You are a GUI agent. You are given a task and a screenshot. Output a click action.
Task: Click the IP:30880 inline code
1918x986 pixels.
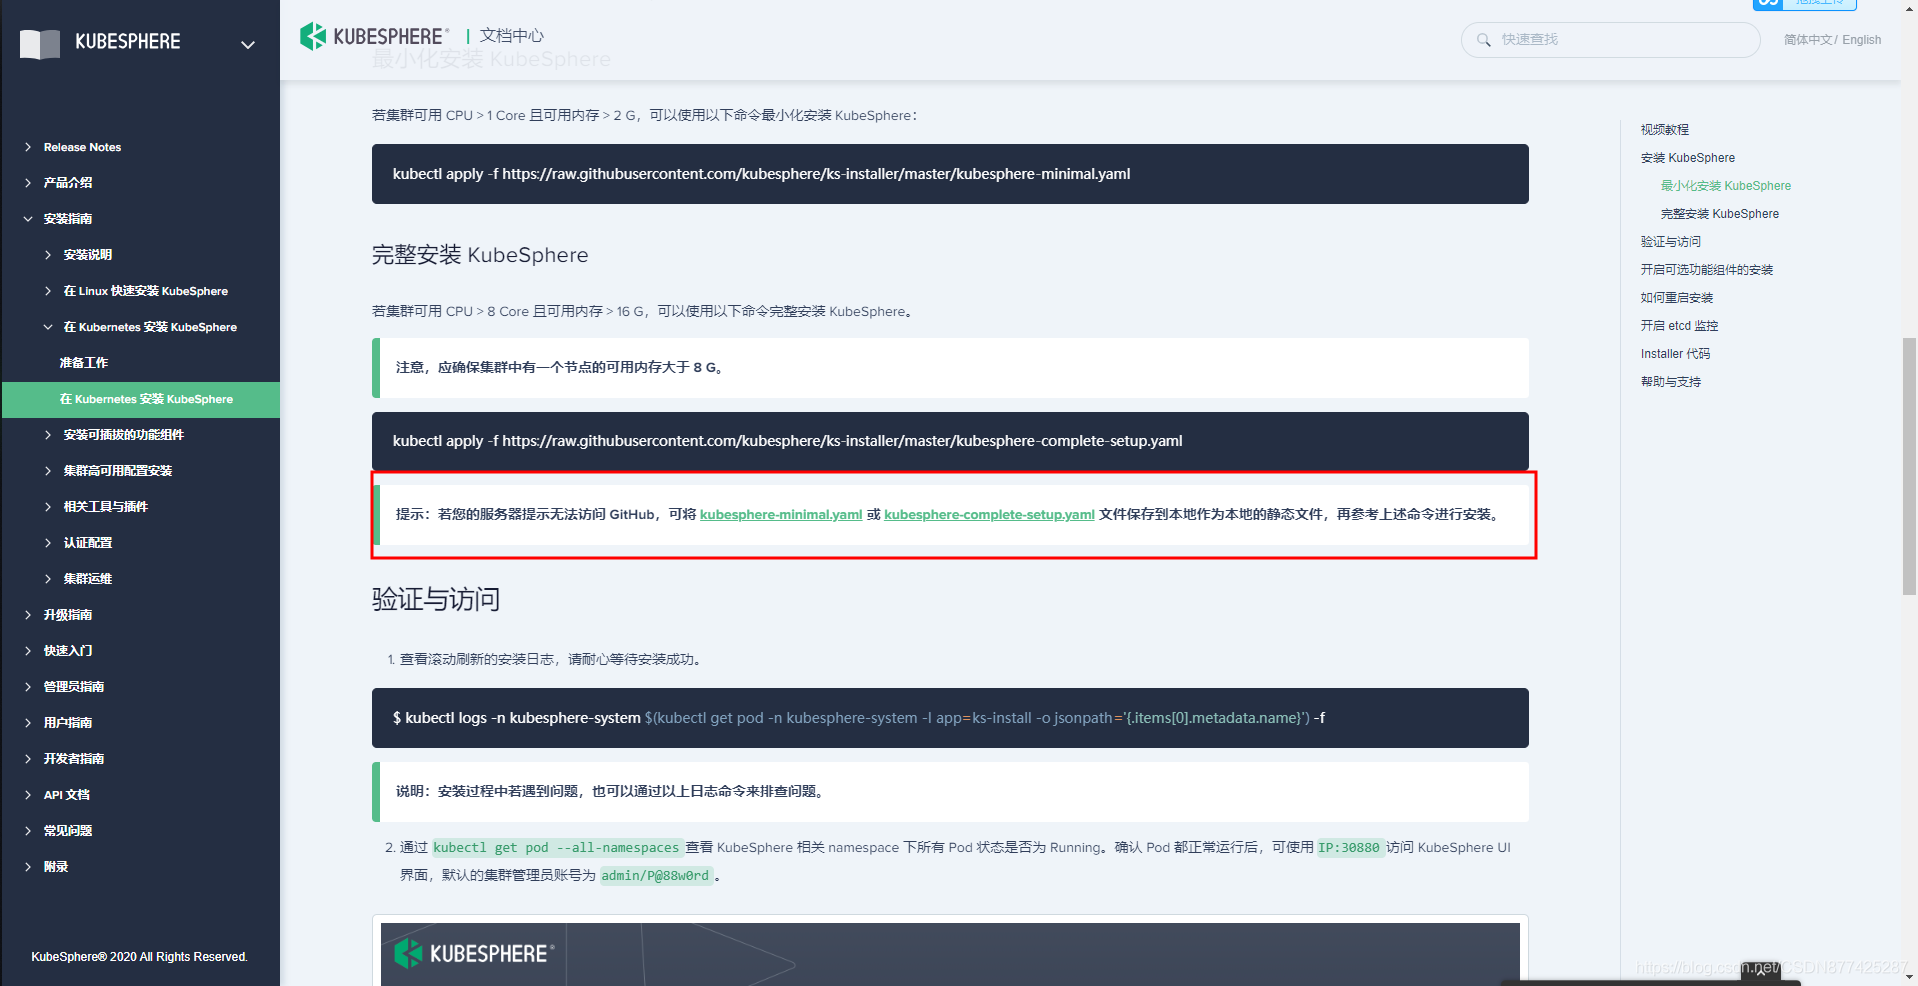[x=1349, y=848]
